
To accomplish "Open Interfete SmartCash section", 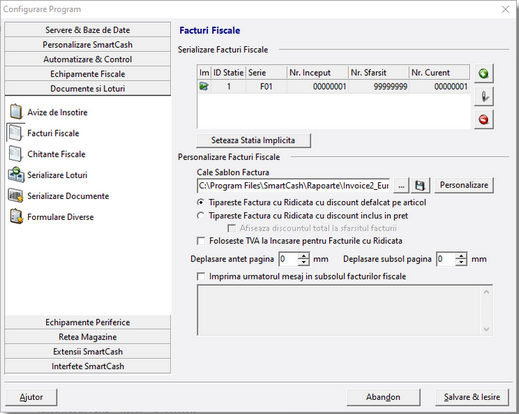I will [88, 366].
